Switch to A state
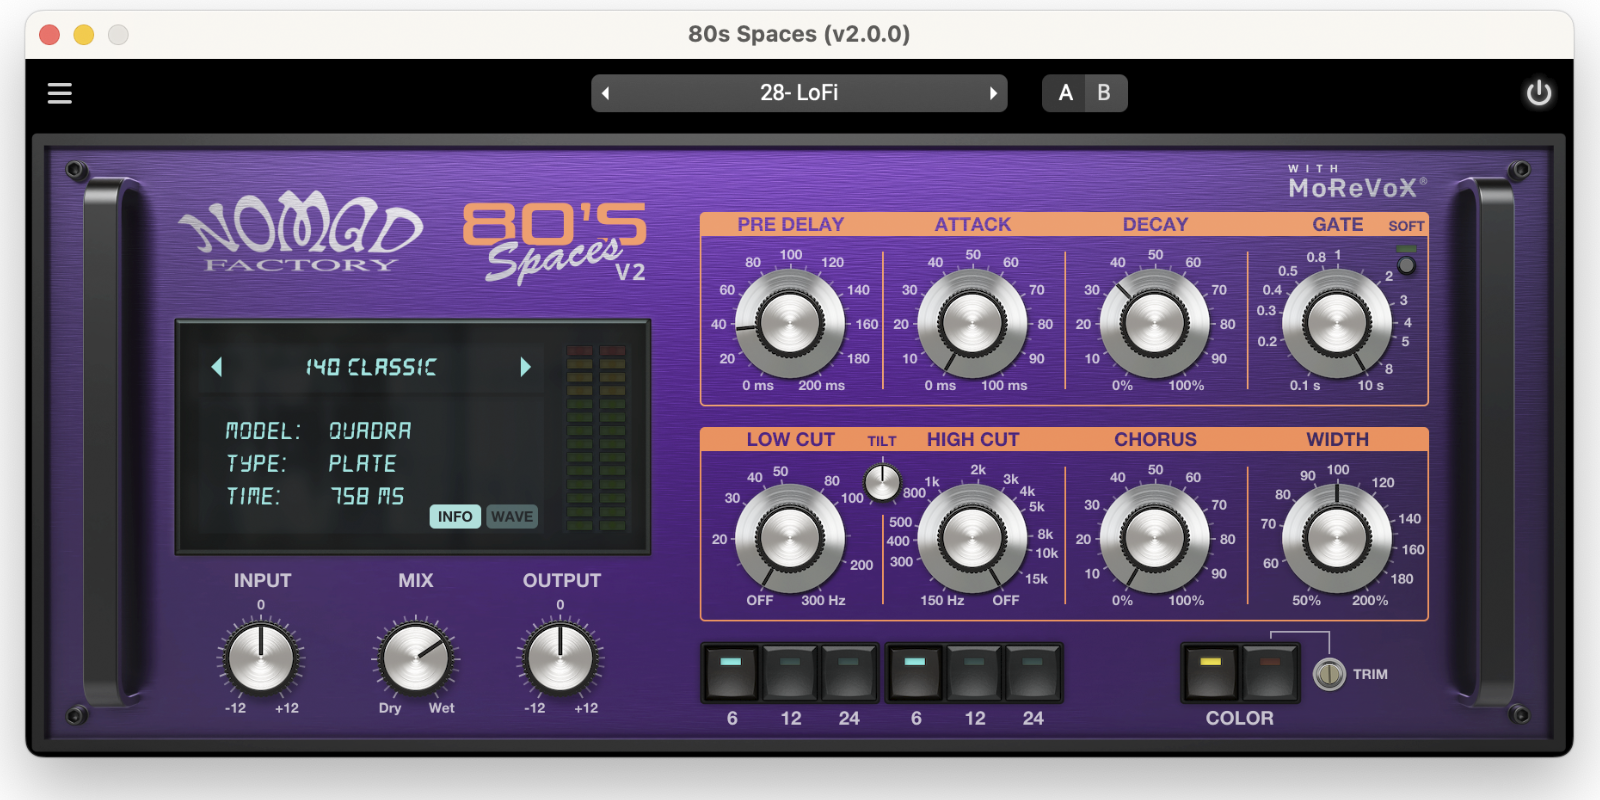 tap(1066, 93)
